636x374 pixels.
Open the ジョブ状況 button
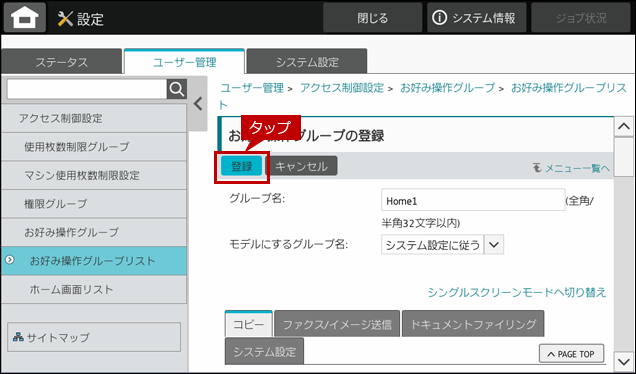point(581,18)
